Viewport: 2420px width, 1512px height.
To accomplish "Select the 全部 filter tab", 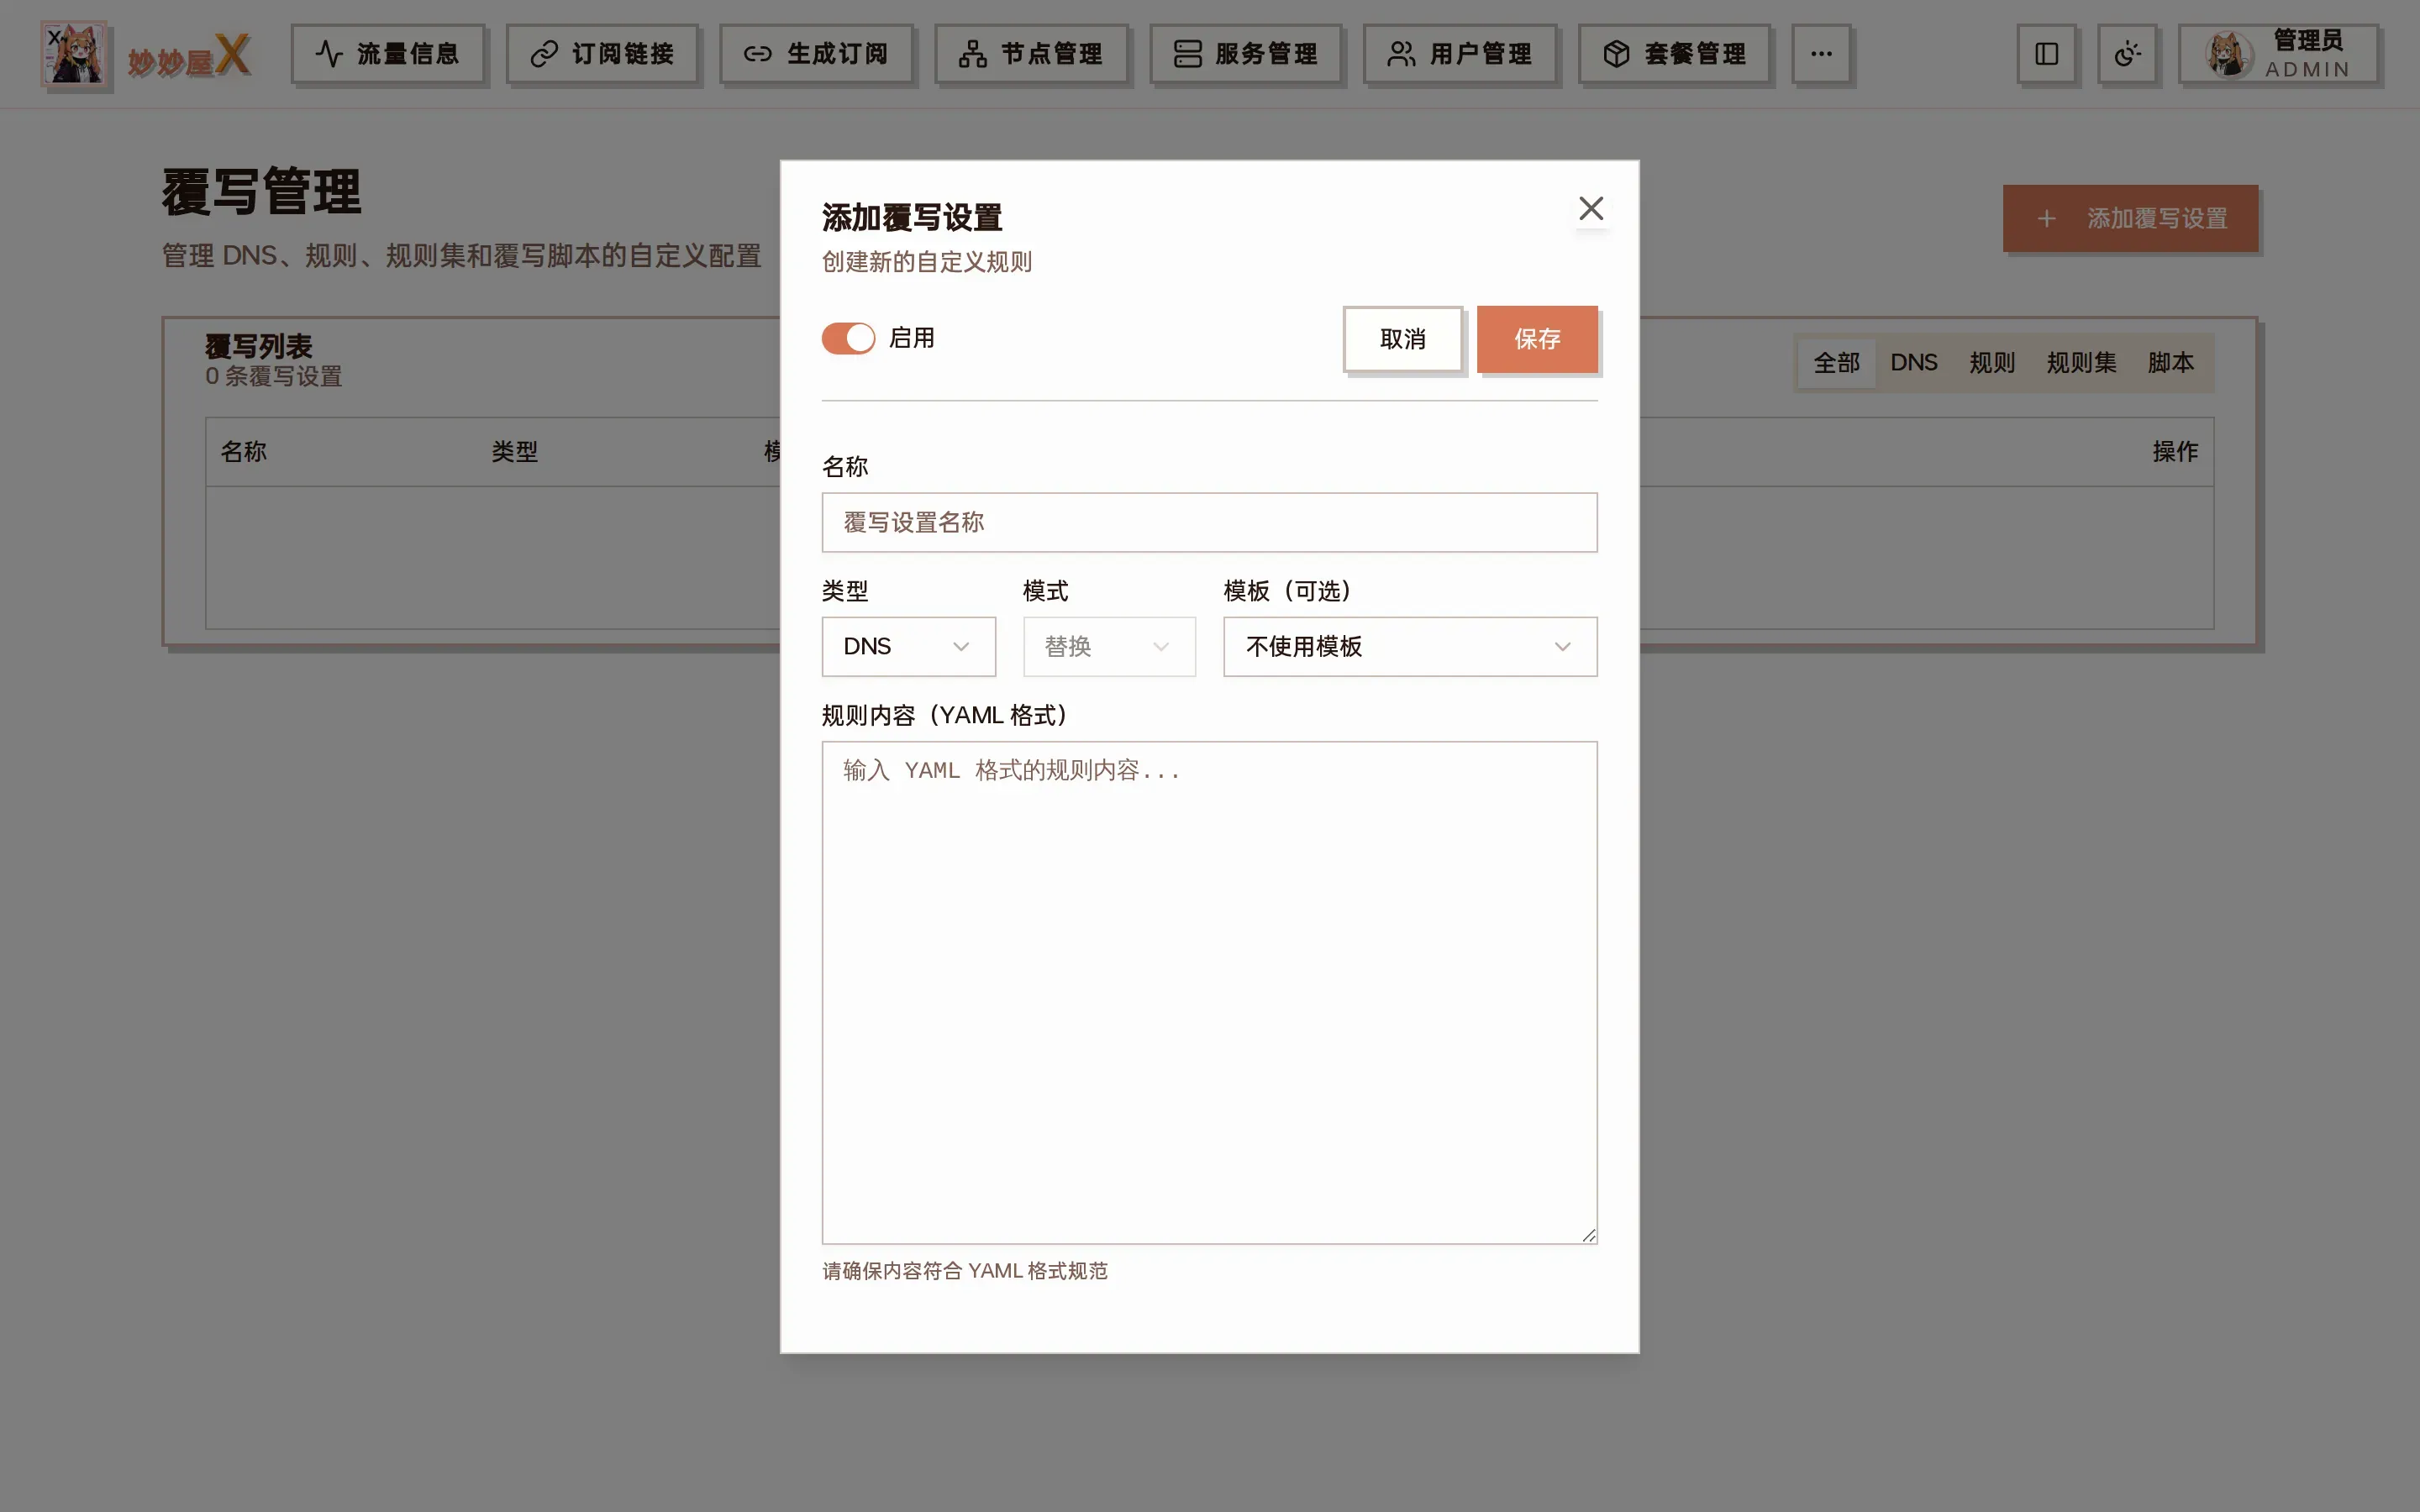I will click(x=1836, y=362).
